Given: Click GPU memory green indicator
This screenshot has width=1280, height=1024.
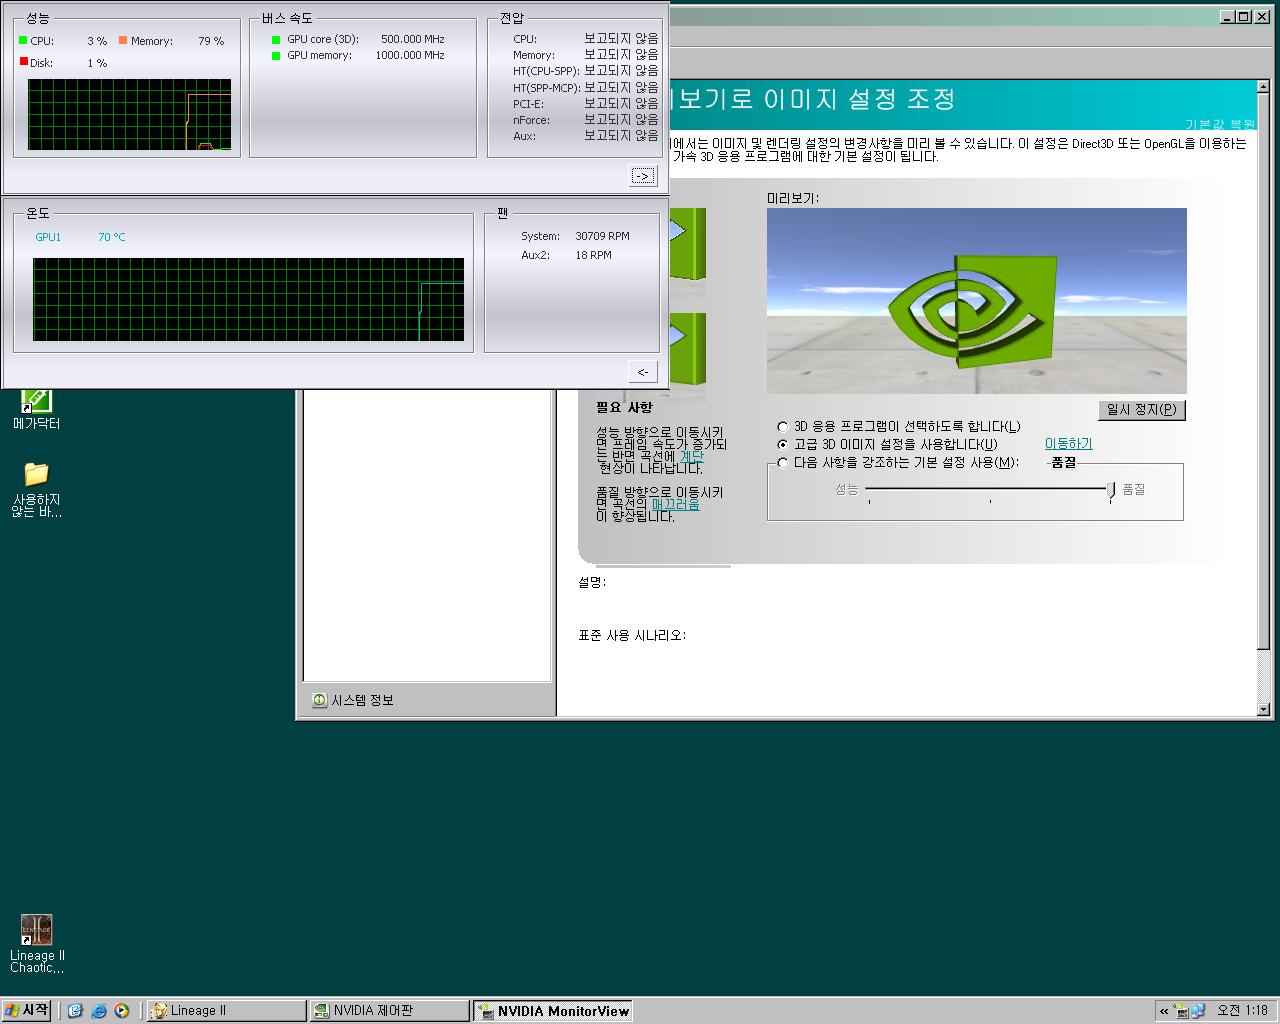Looking at the screenshot, I should (276, 56).
